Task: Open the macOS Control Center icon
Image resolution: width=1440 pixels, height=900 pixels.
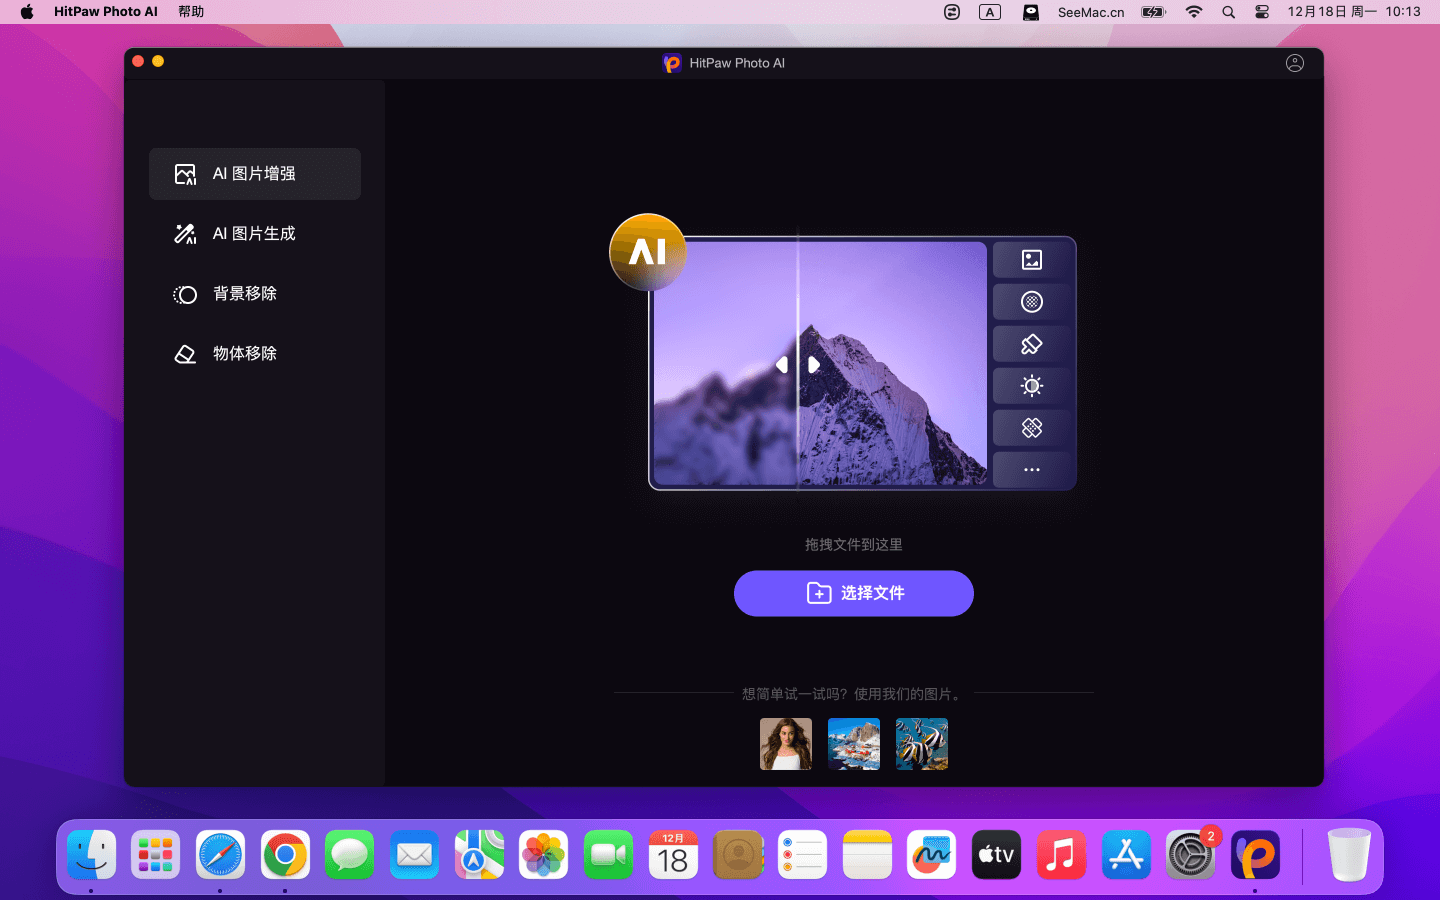Action: (x=1262, y=12)
